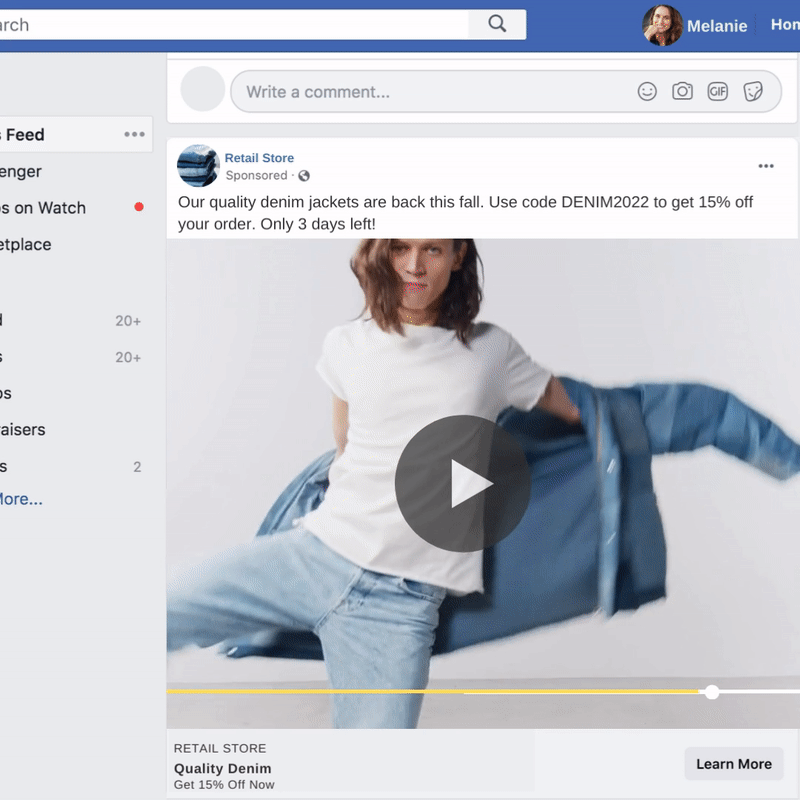Attach a photo using the camera icon
Screen dimensions: 800x800
tap(682, 91)
